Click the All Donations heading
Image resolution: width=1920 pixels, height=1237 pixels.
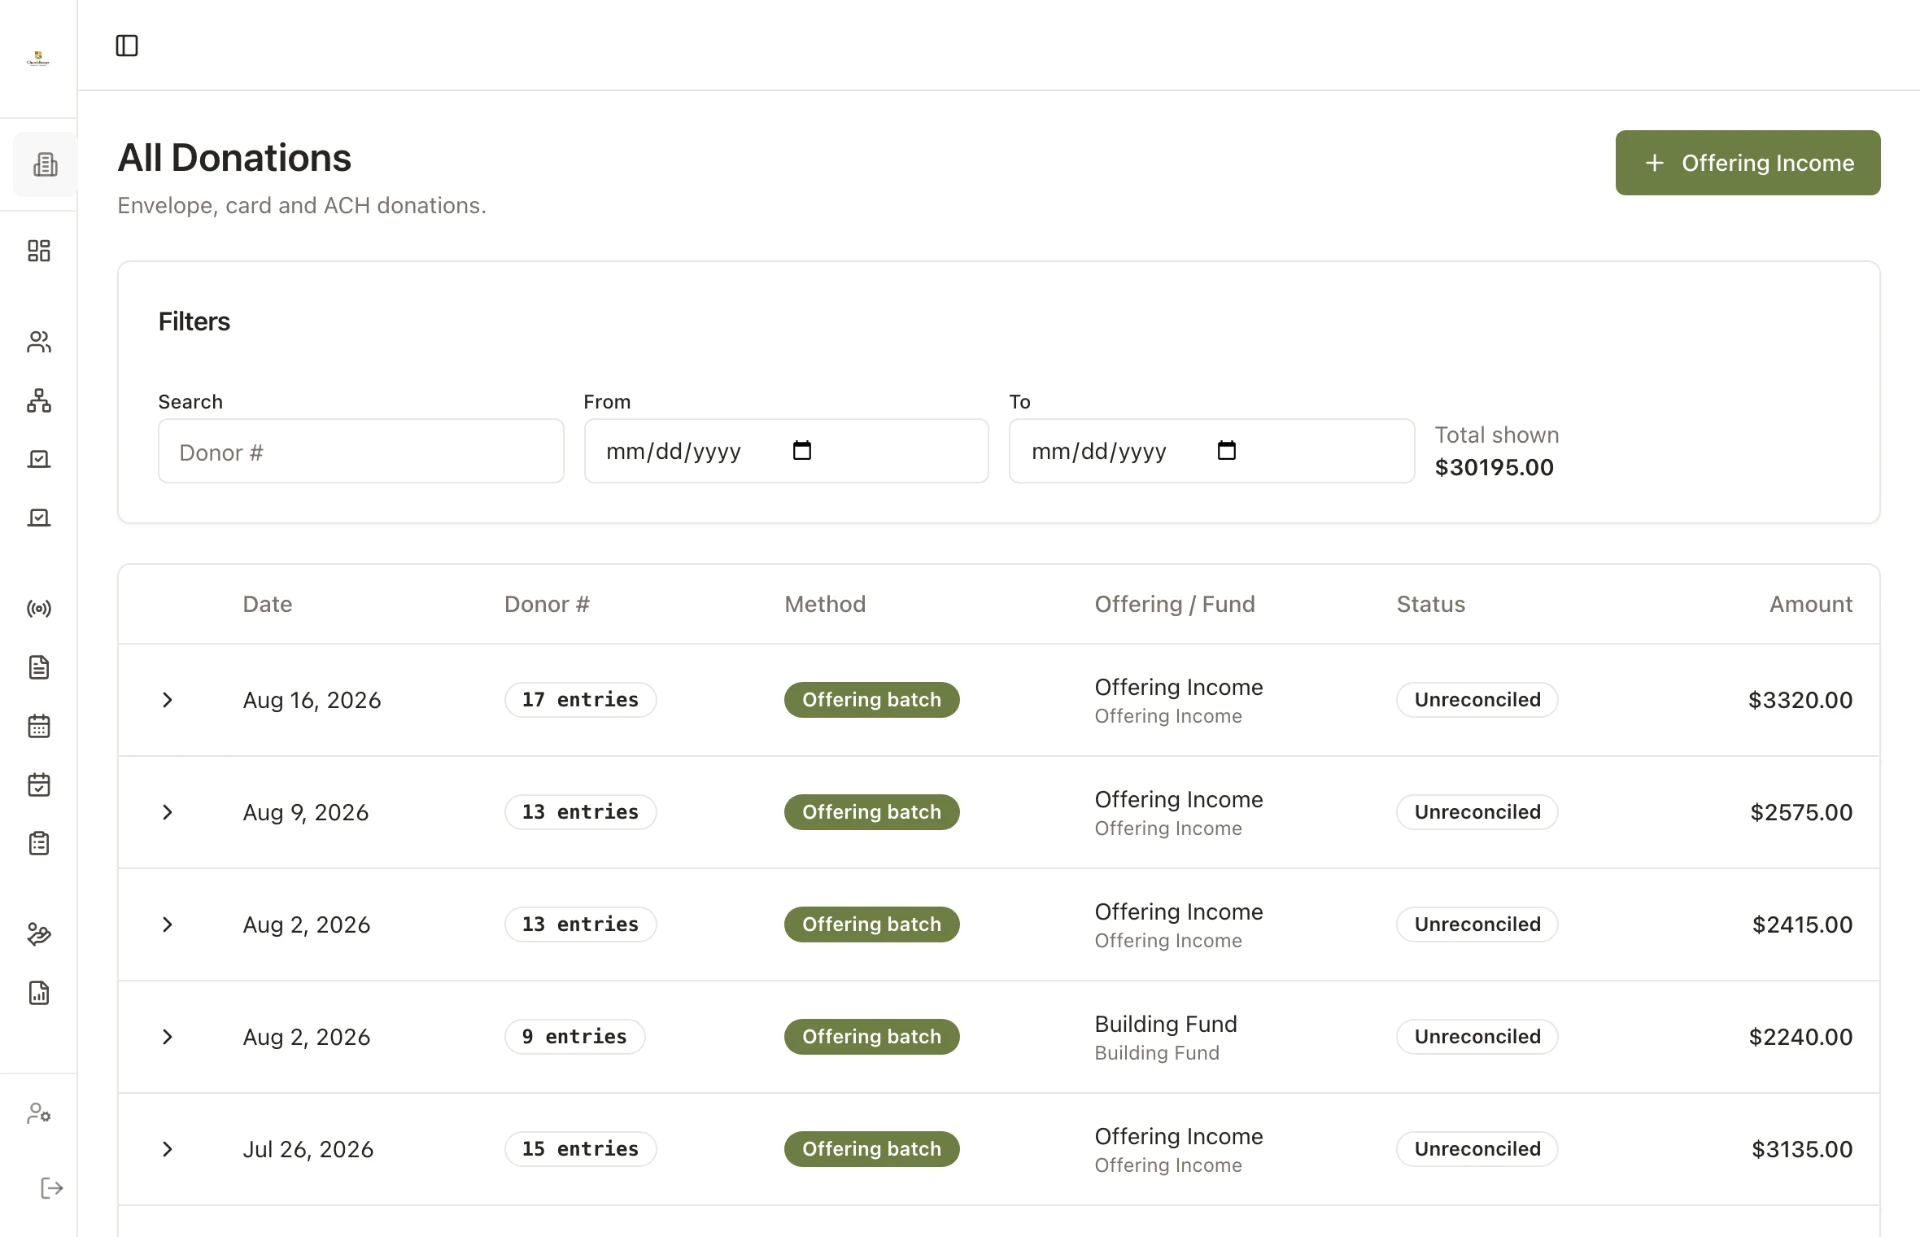tap(234, 158)
